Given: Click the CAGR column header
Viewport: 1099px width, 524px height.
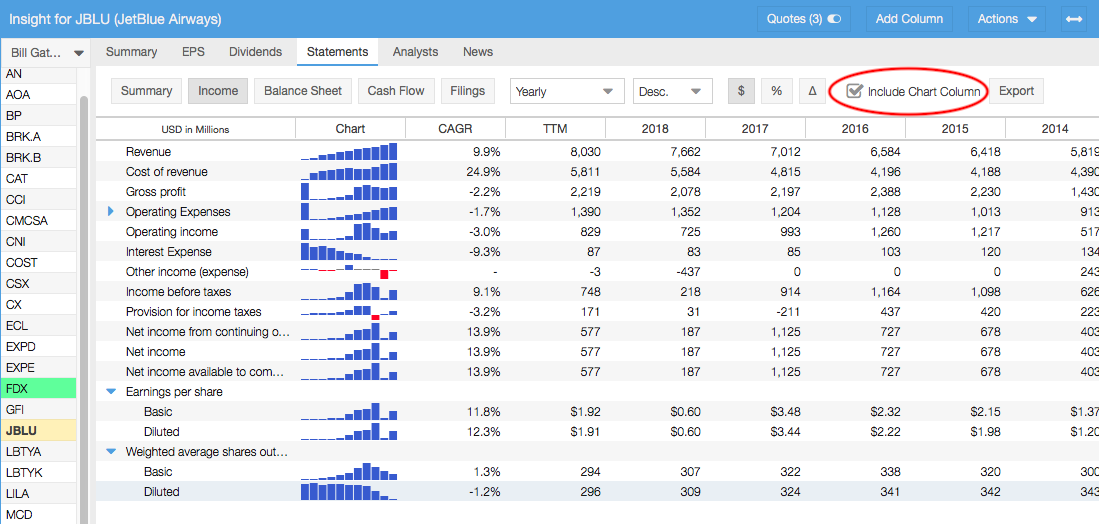Looking at the screenshot, I should (x=455, y=129).
